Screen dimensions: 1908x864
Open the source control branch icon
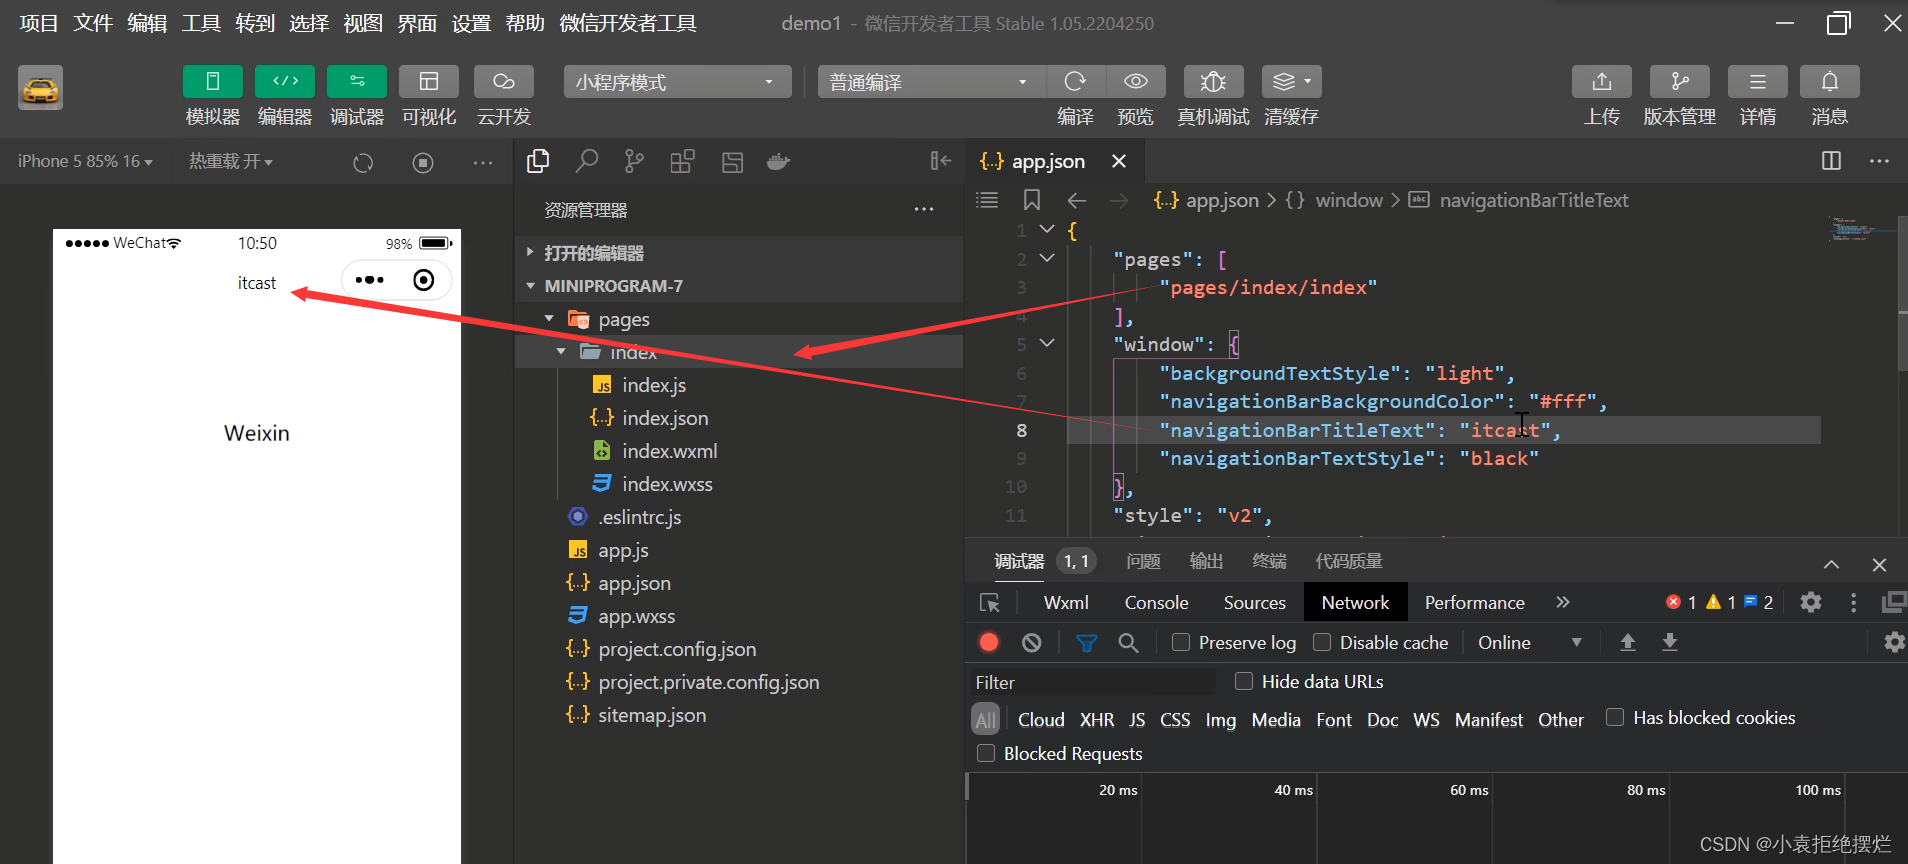click(x=634, y=161)
